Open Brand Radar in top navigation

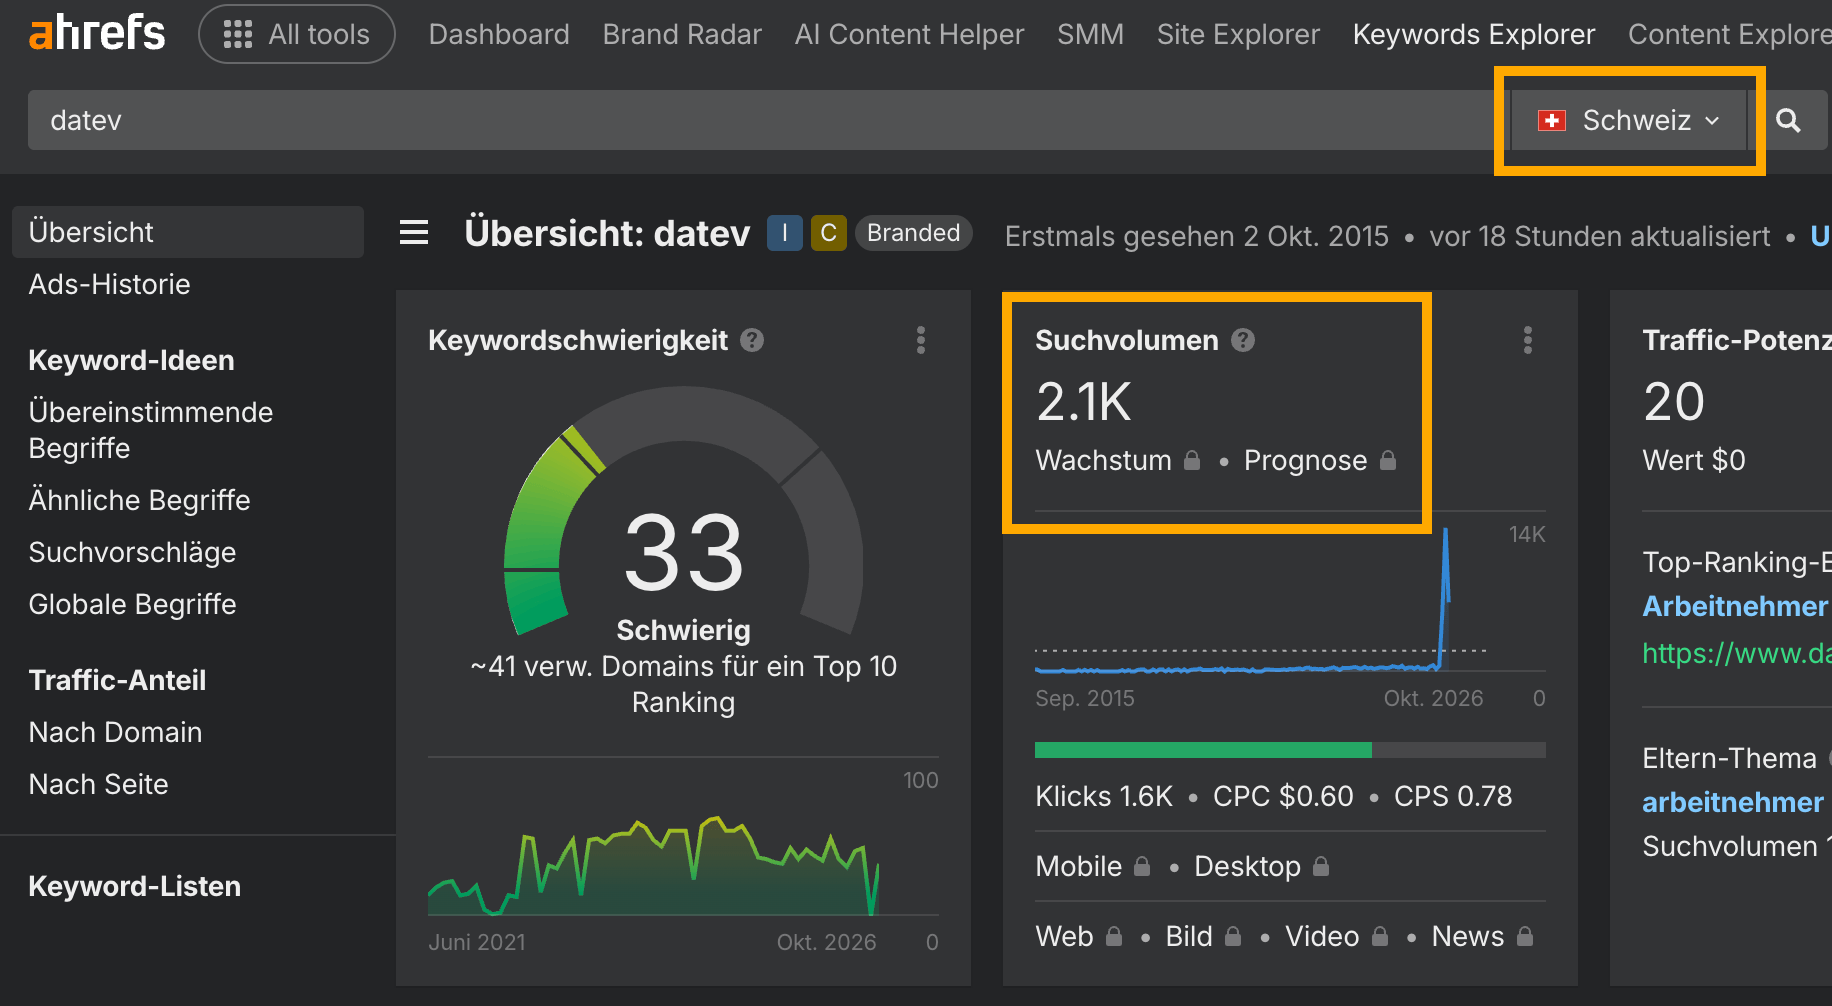click(x=682, y=35)
